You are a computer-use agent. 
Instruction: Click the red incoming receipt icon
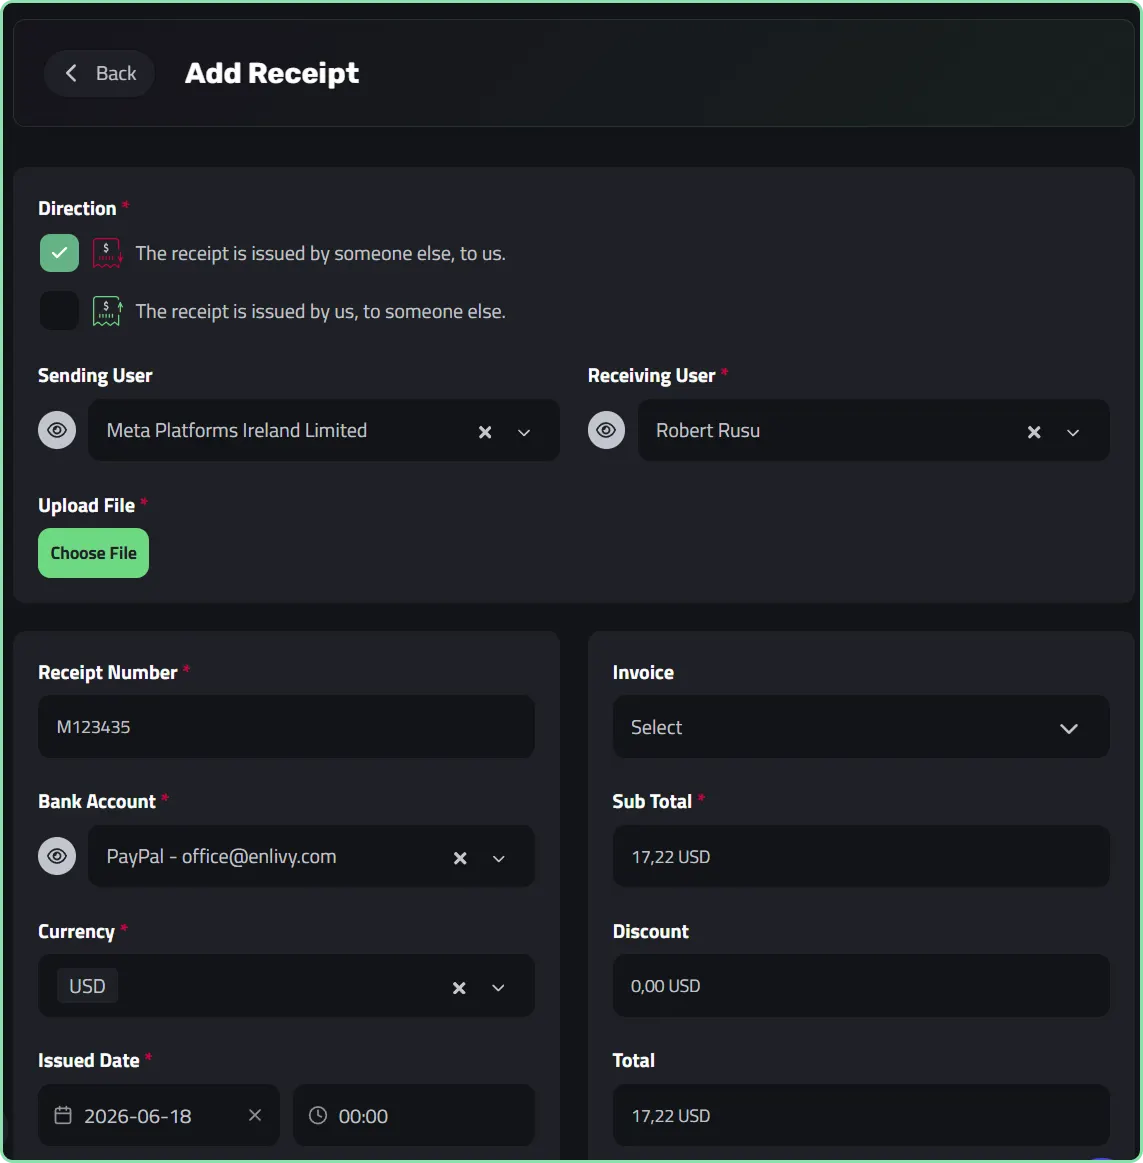pos(107,253)
